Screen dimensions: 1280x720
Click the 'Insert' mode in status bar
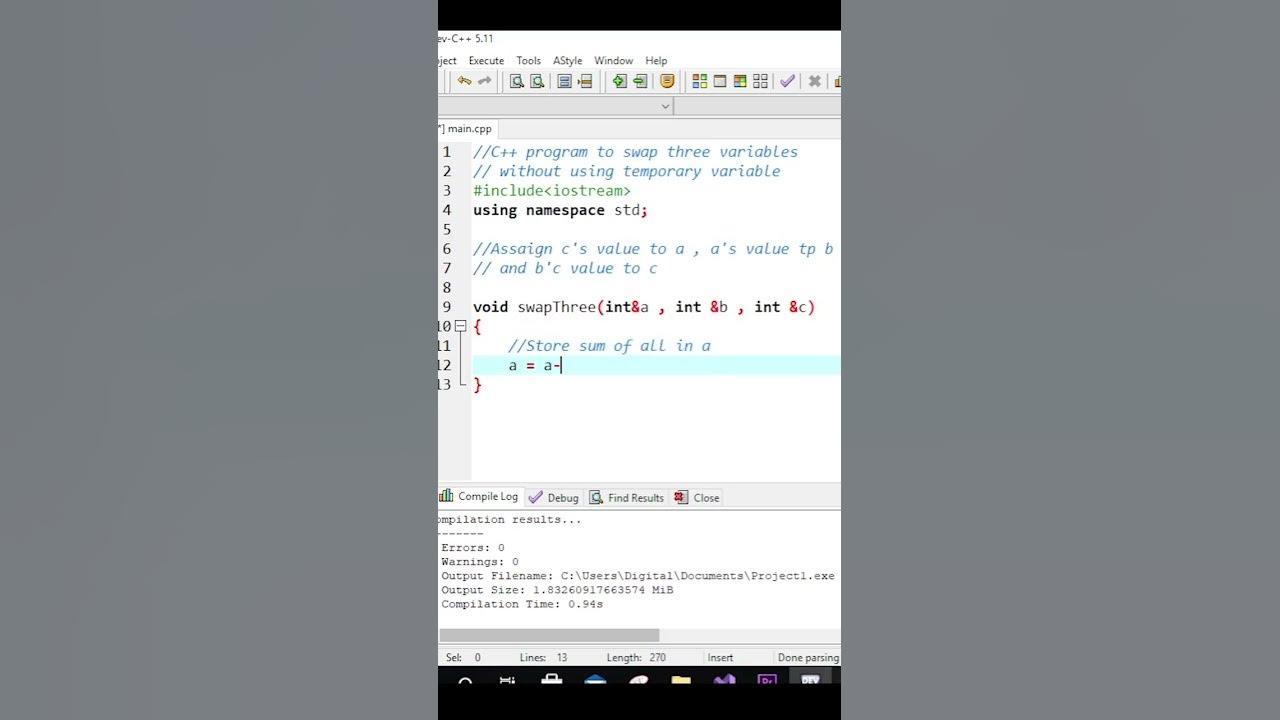(720, 658)
